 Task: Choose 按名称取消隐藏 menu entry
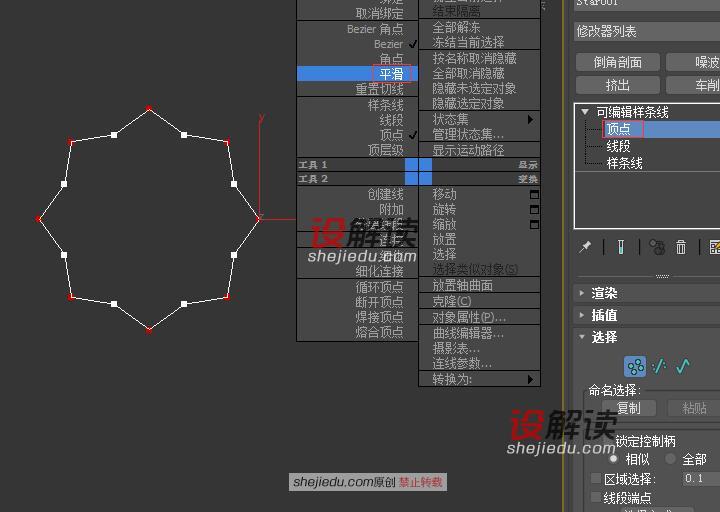[474, 58]
